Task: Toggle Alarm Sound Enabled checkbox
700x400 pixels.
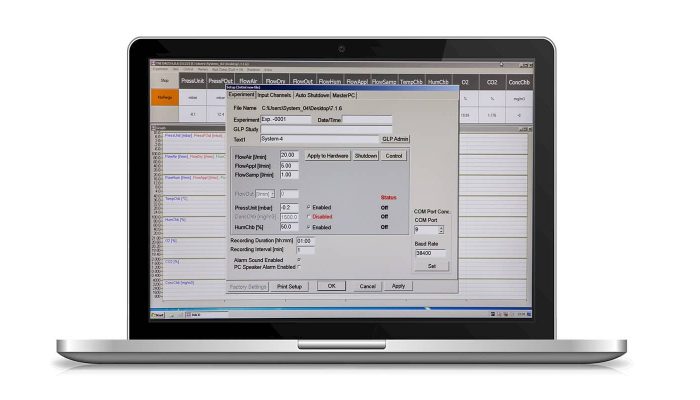Action: point(299,259)
